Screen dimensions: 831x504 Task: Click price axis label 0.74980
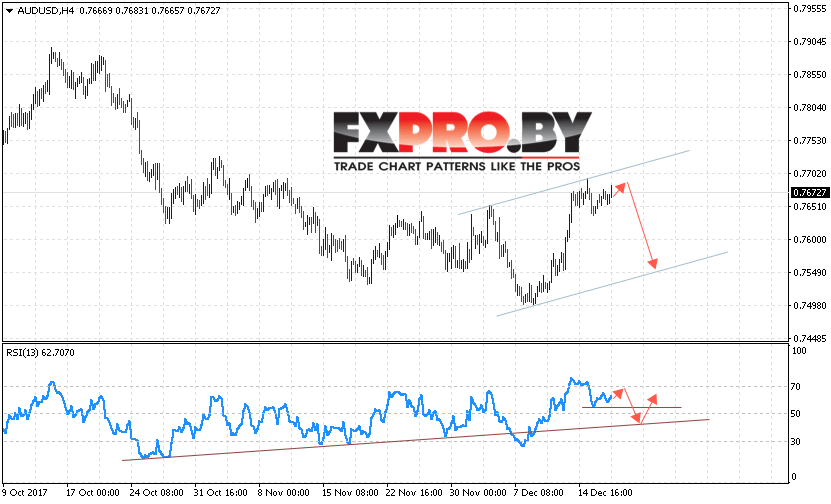[x=809, y=305]
